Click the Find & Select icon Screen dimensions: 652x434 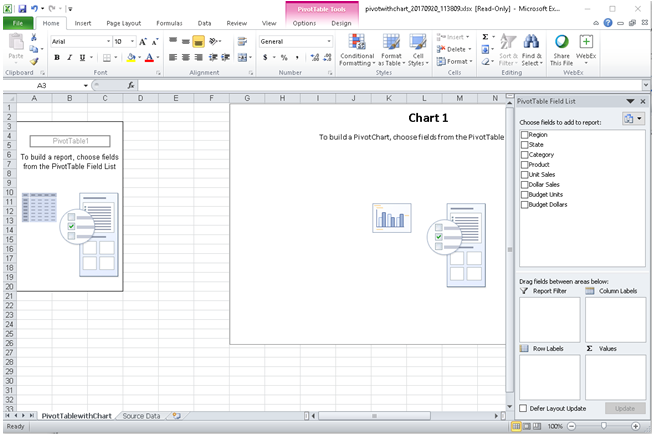[531, 50]
